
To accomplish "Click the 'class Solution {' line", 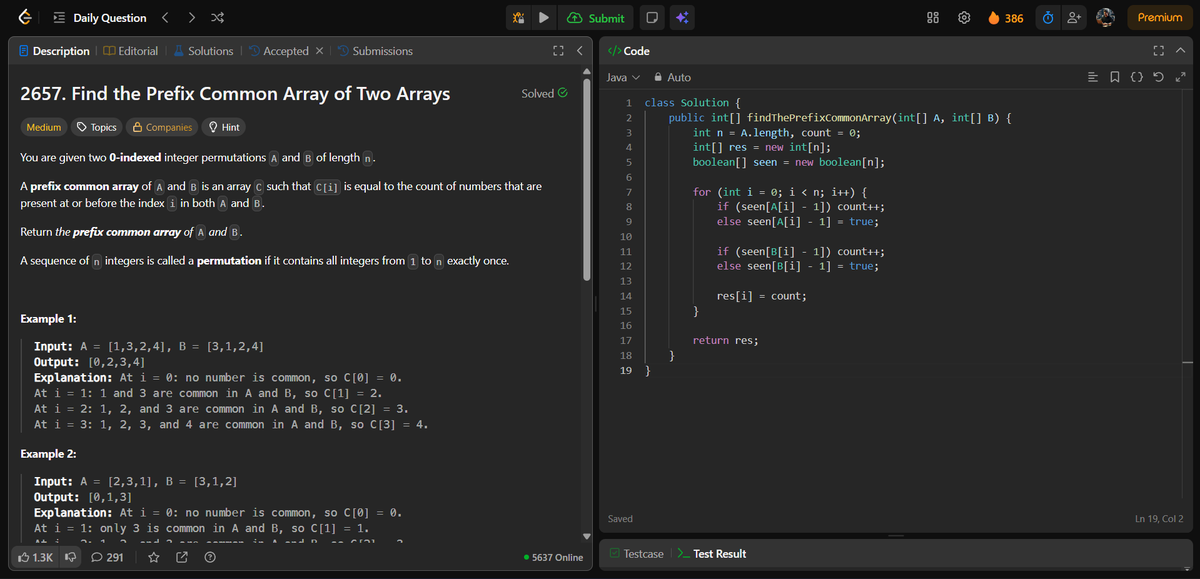I will [692, 103].
